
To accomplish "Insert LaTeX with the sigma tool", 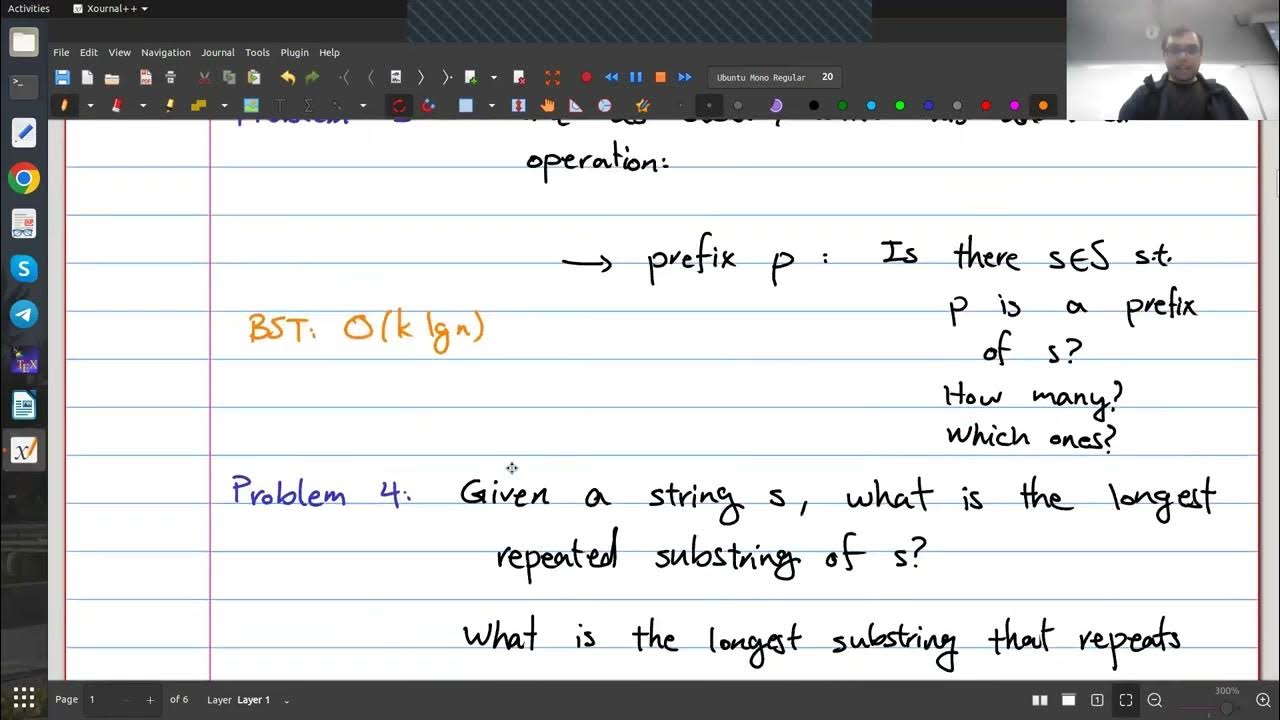I will pyautogui.click(x=309, y=105).
